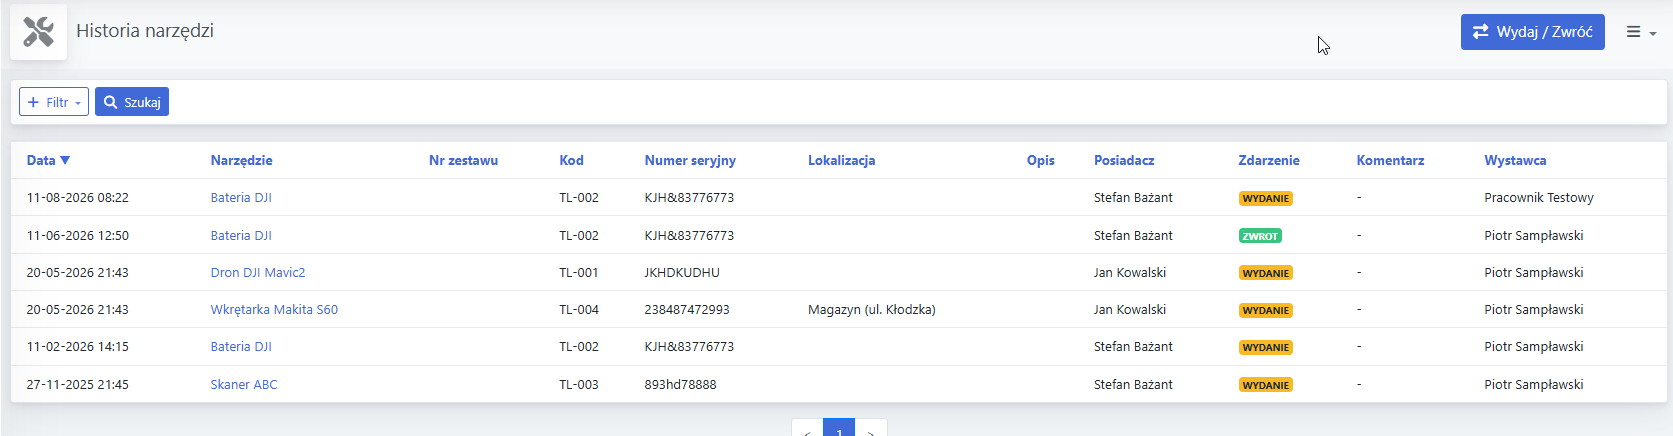Click the tools wrench-screwdriver icon
This screenshot has width=1673, height=436.
[x=39, y=32]
